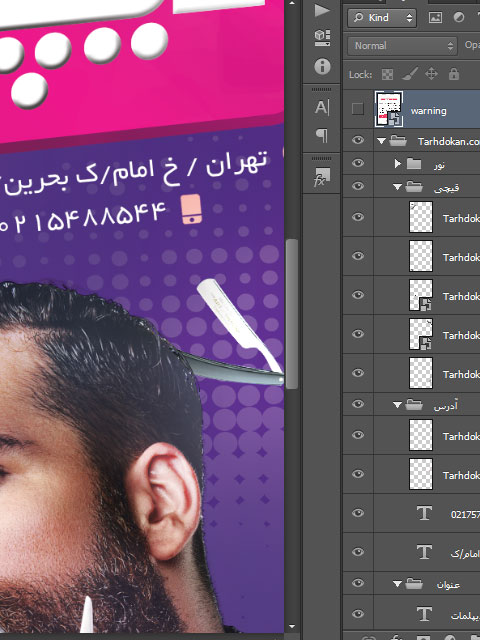
Task: Collapse the آدرس group arrow
Action: pyautogui.click(x=397, y=404)
